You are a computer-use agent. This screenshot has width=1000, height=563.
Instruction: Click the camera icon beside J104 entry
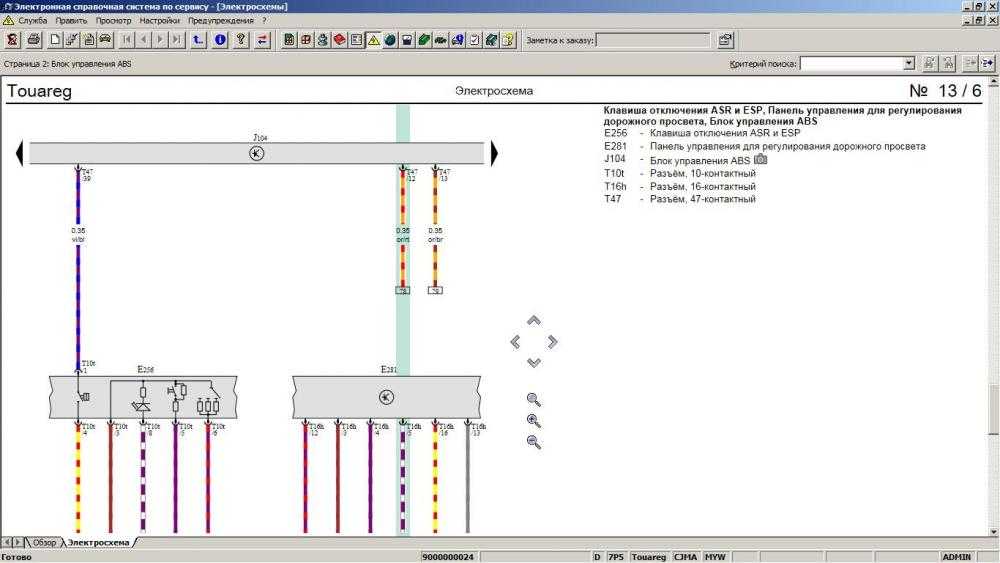pos(760,159)
